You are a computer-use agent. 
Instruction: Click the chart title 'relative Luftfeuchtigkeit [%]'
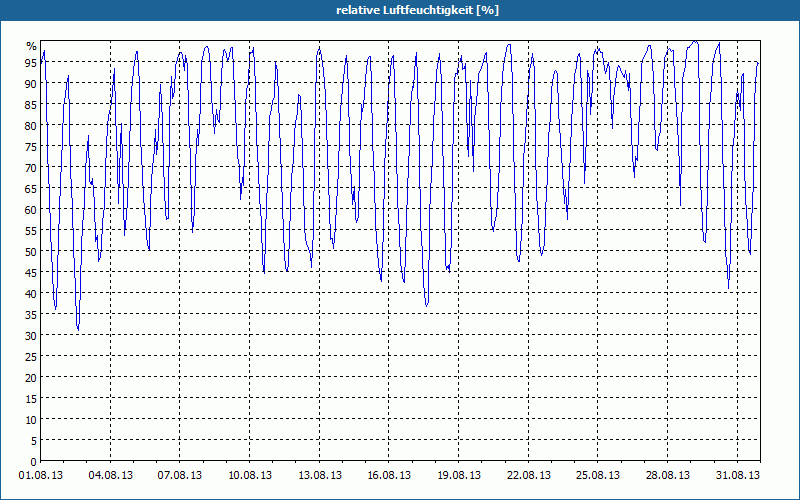[x=417, y=10]
